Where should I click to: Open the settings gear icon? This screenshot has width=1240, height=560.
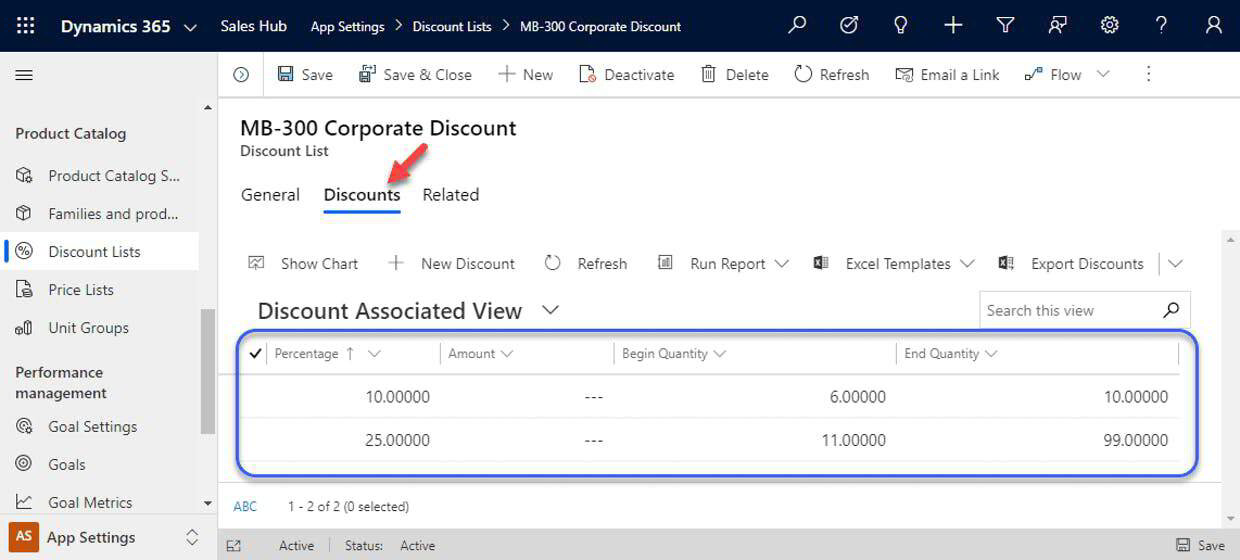(1109, 26)
